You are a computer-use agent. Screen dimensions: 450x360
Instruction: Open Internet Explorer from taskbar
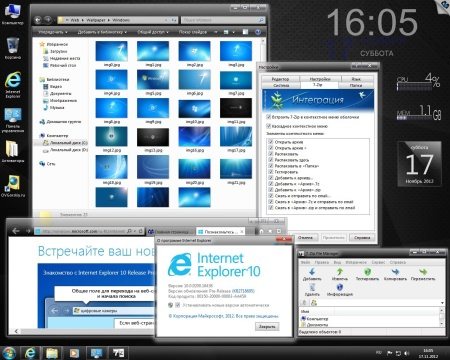click(30, 353)
